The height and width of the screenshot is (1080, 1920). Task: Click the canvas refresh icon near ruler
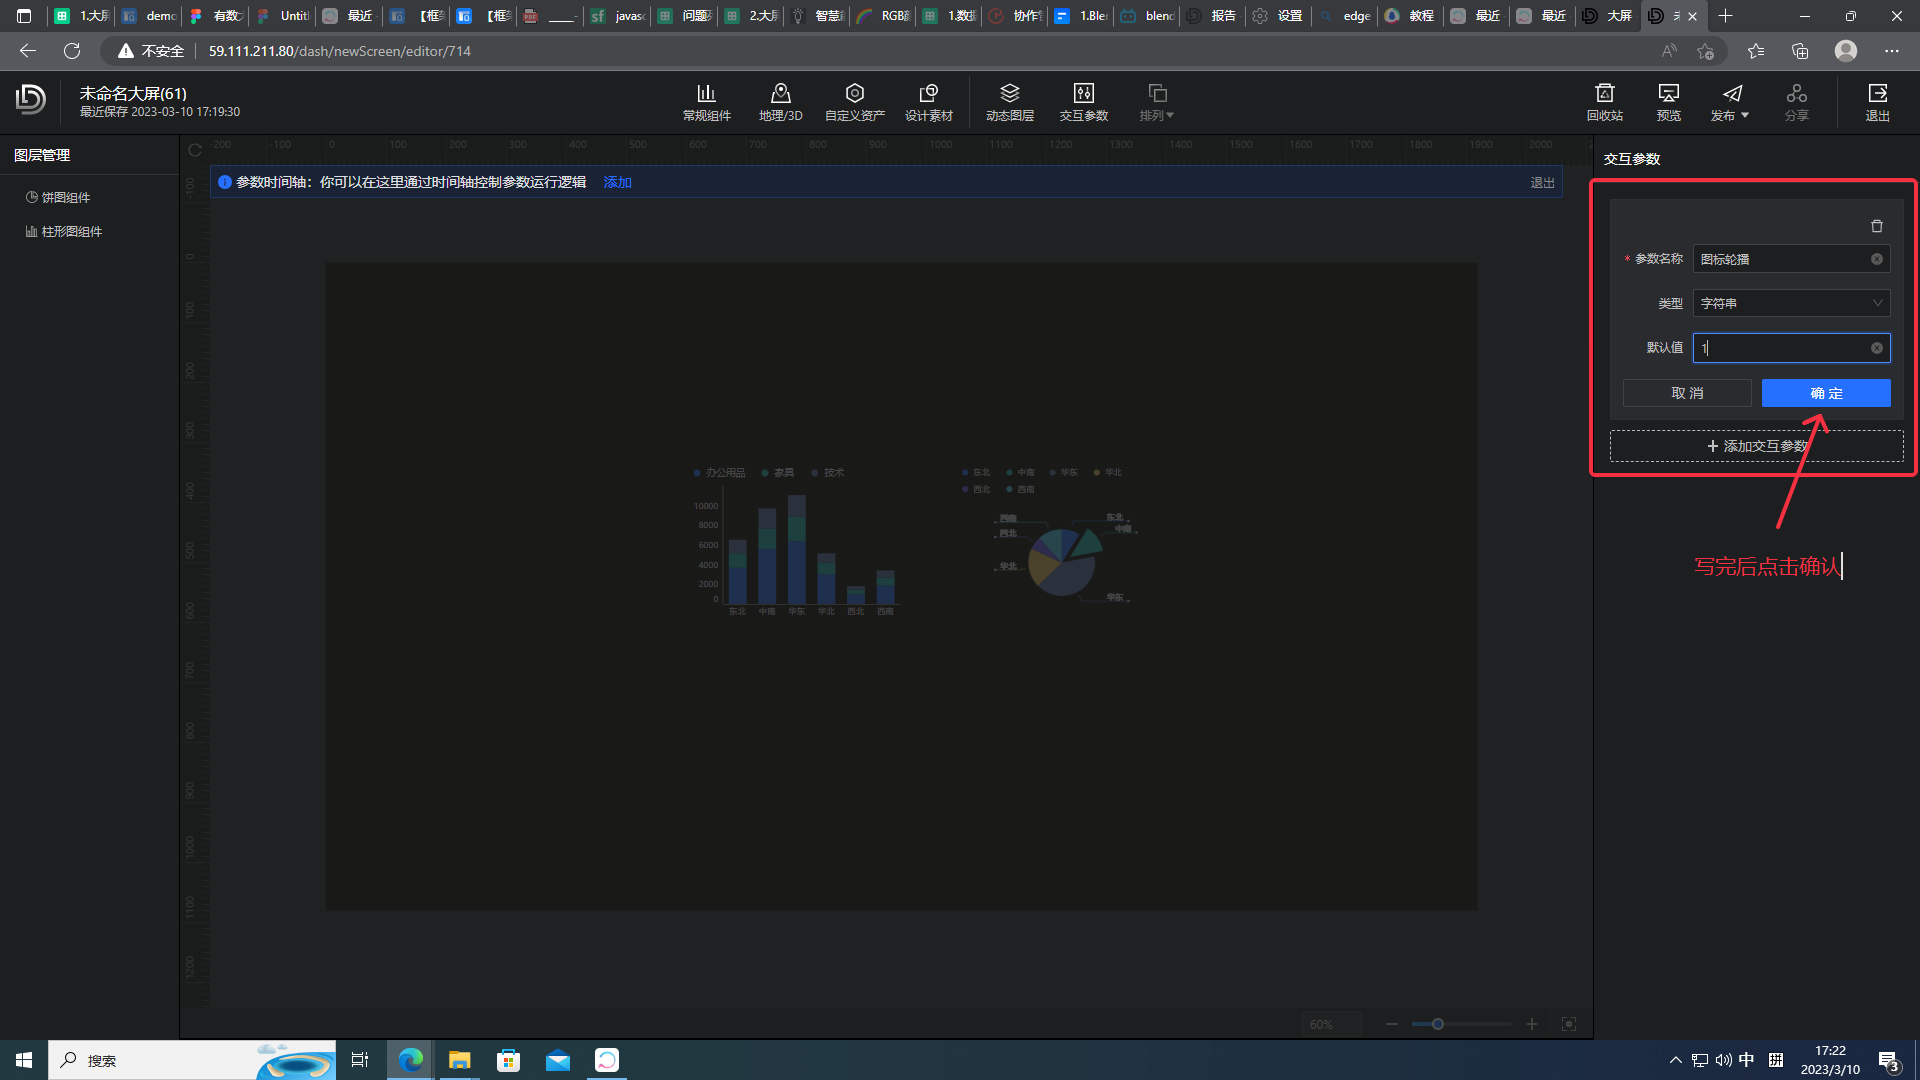pos(195,150)
